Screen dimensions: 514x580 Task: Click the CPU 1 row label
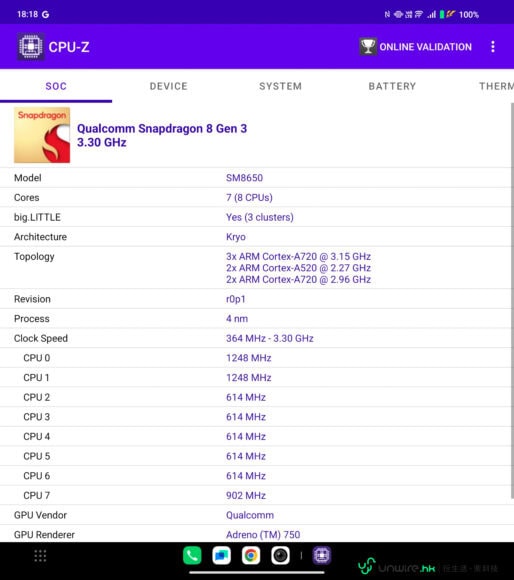click(x=36, y=377)
